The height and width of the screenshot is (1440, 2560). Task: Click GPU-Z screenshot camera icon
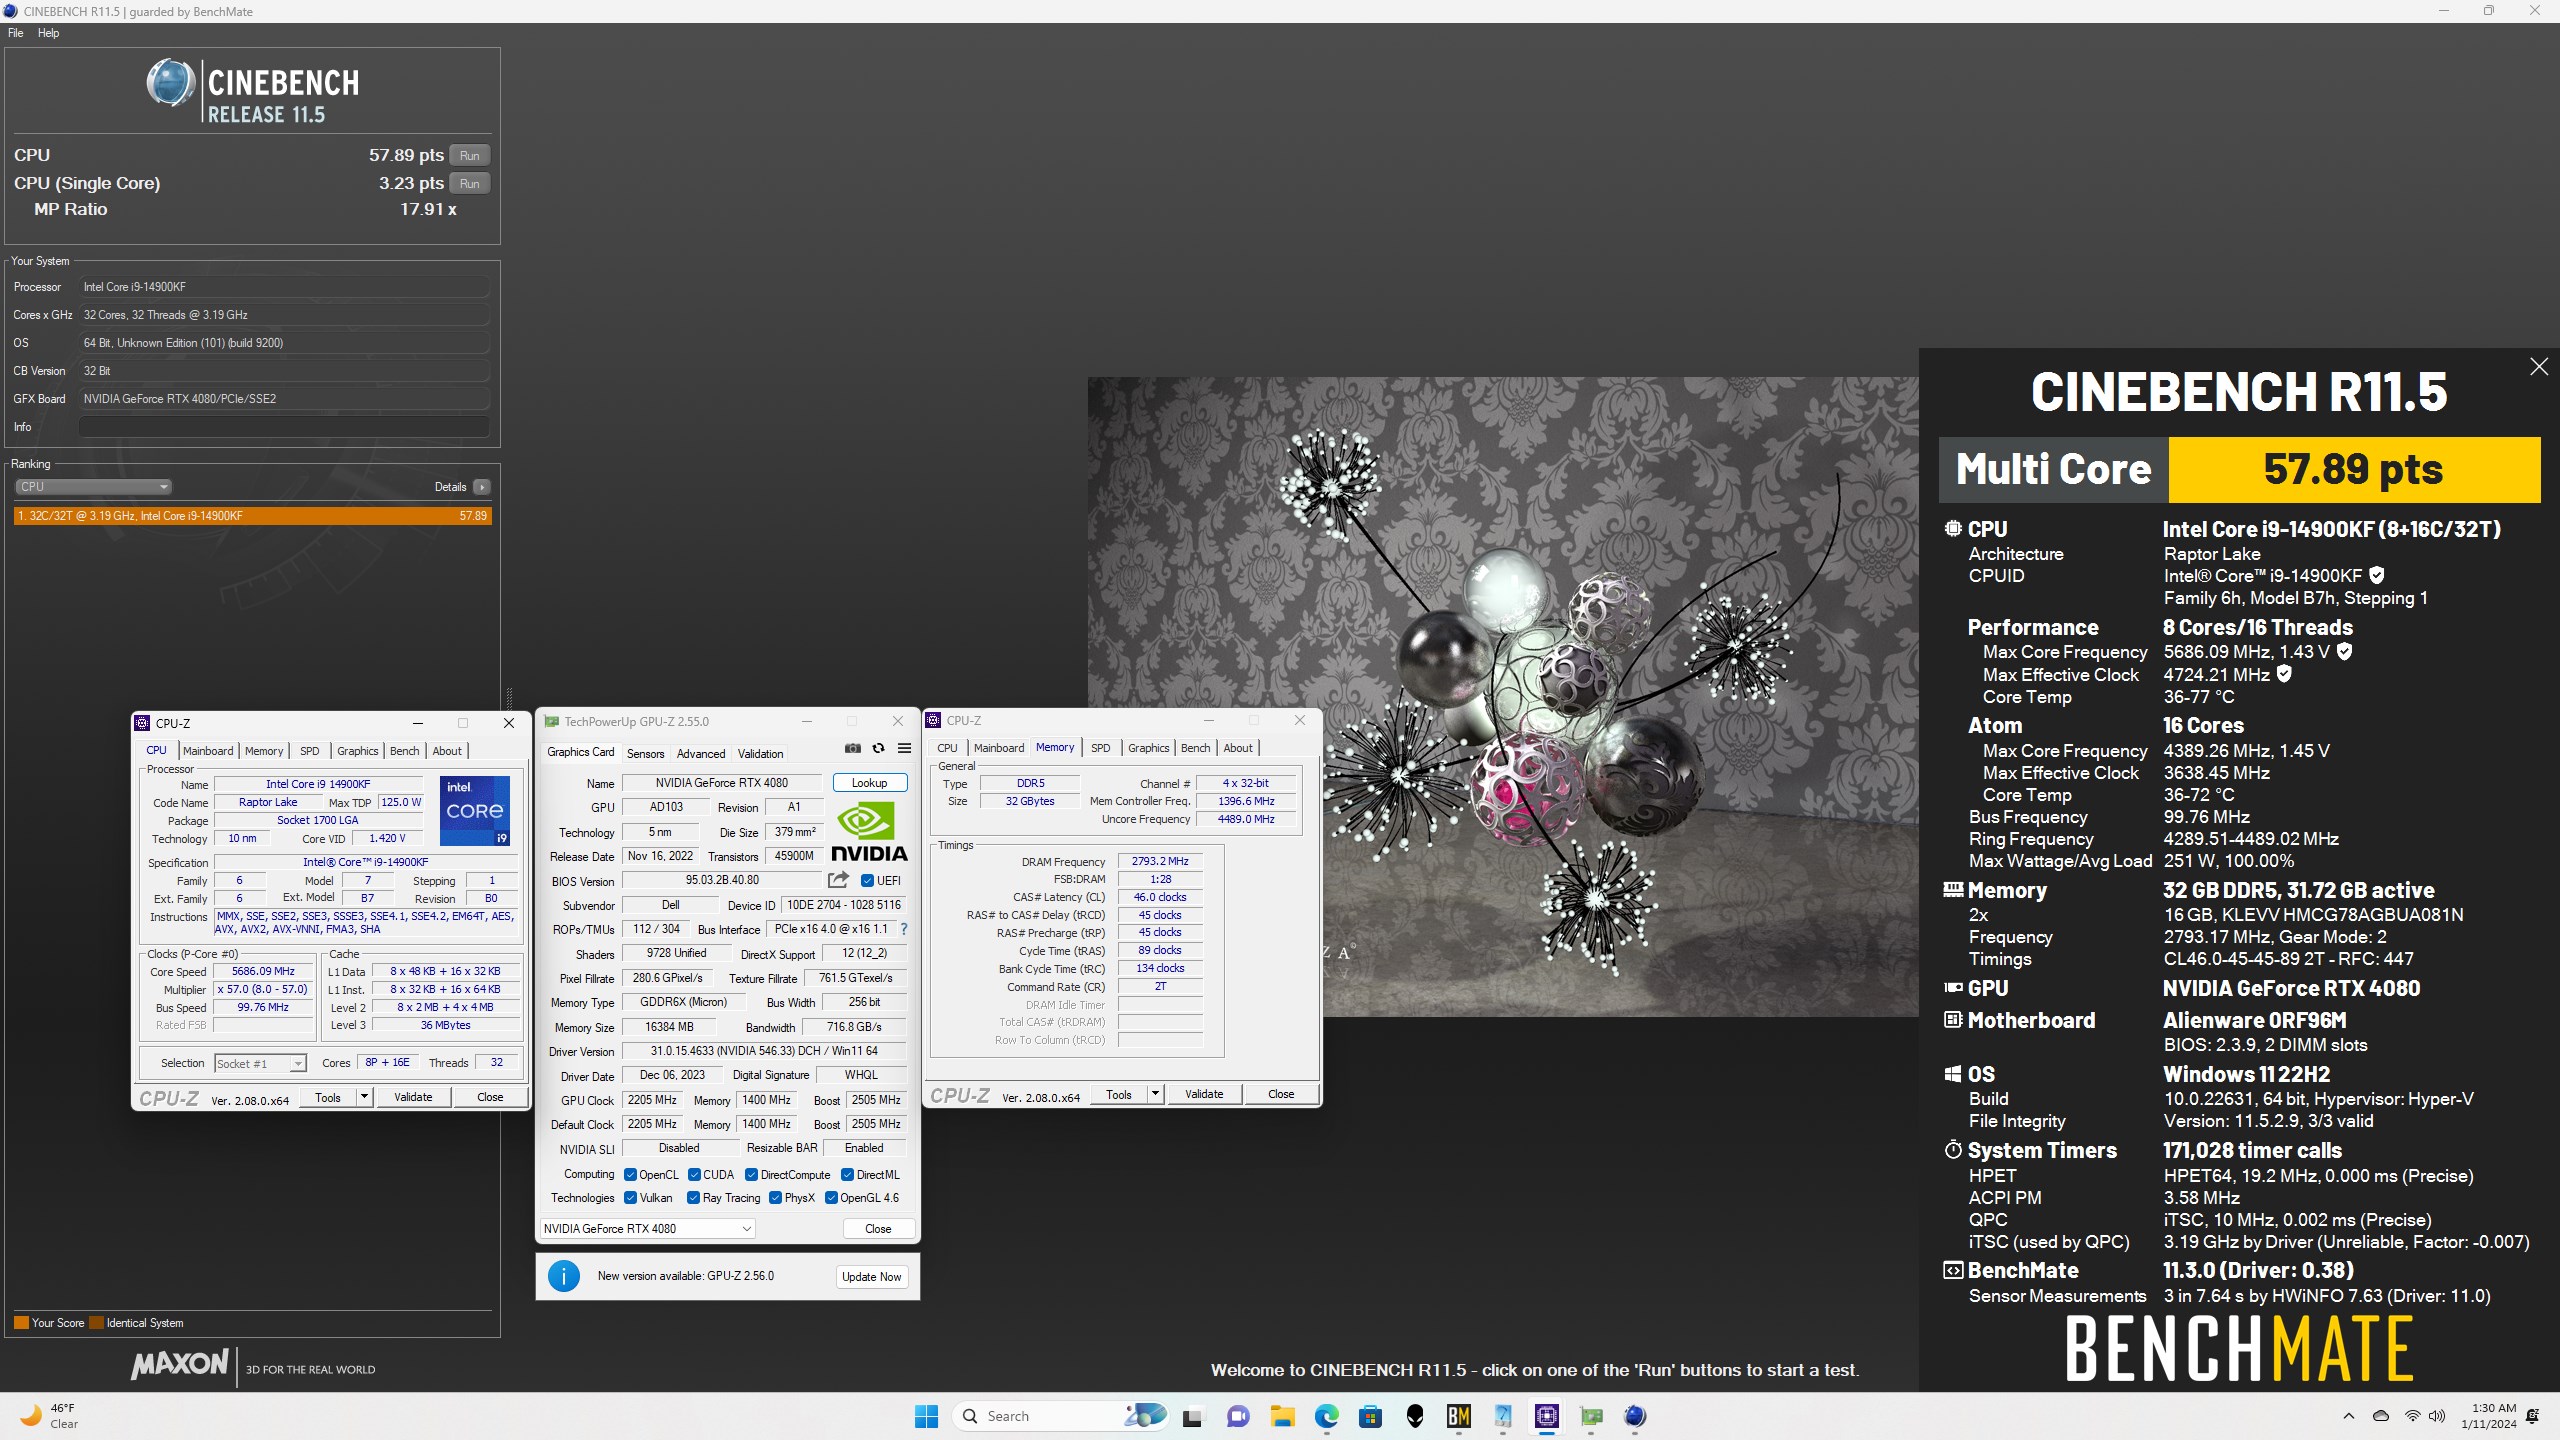click(852, 748)
